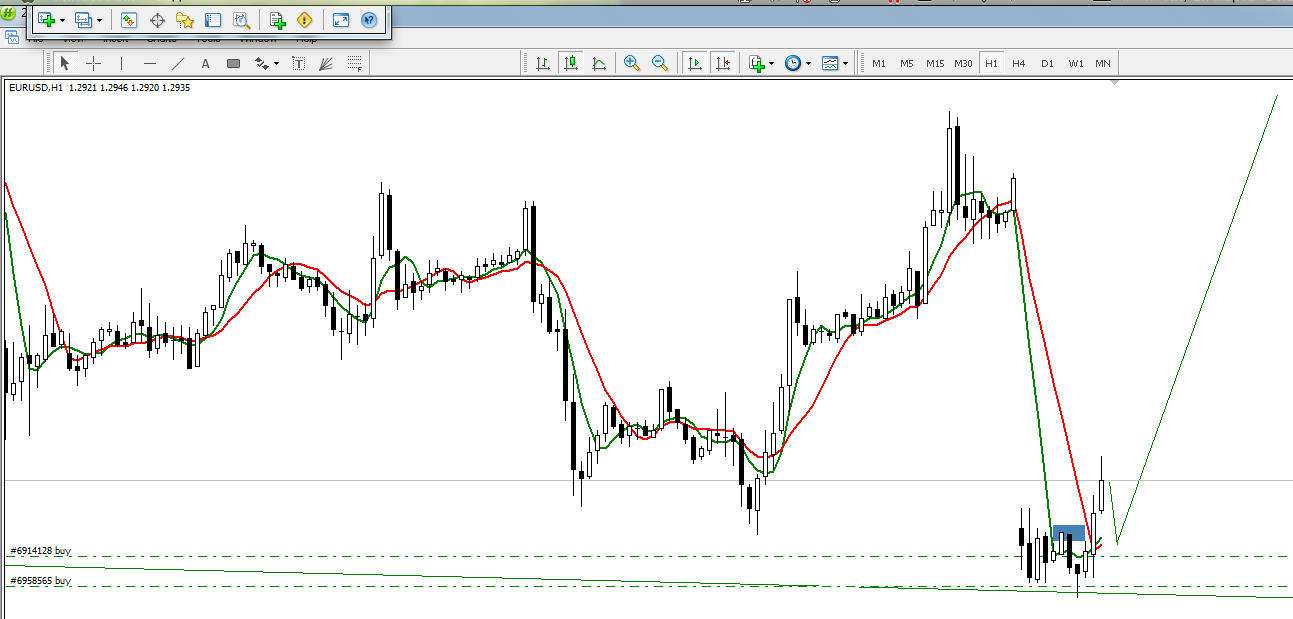The width and height of the screenshot is (1293, 619).
Task: Select the Cursor arrow tool
Action: [65, 63]
